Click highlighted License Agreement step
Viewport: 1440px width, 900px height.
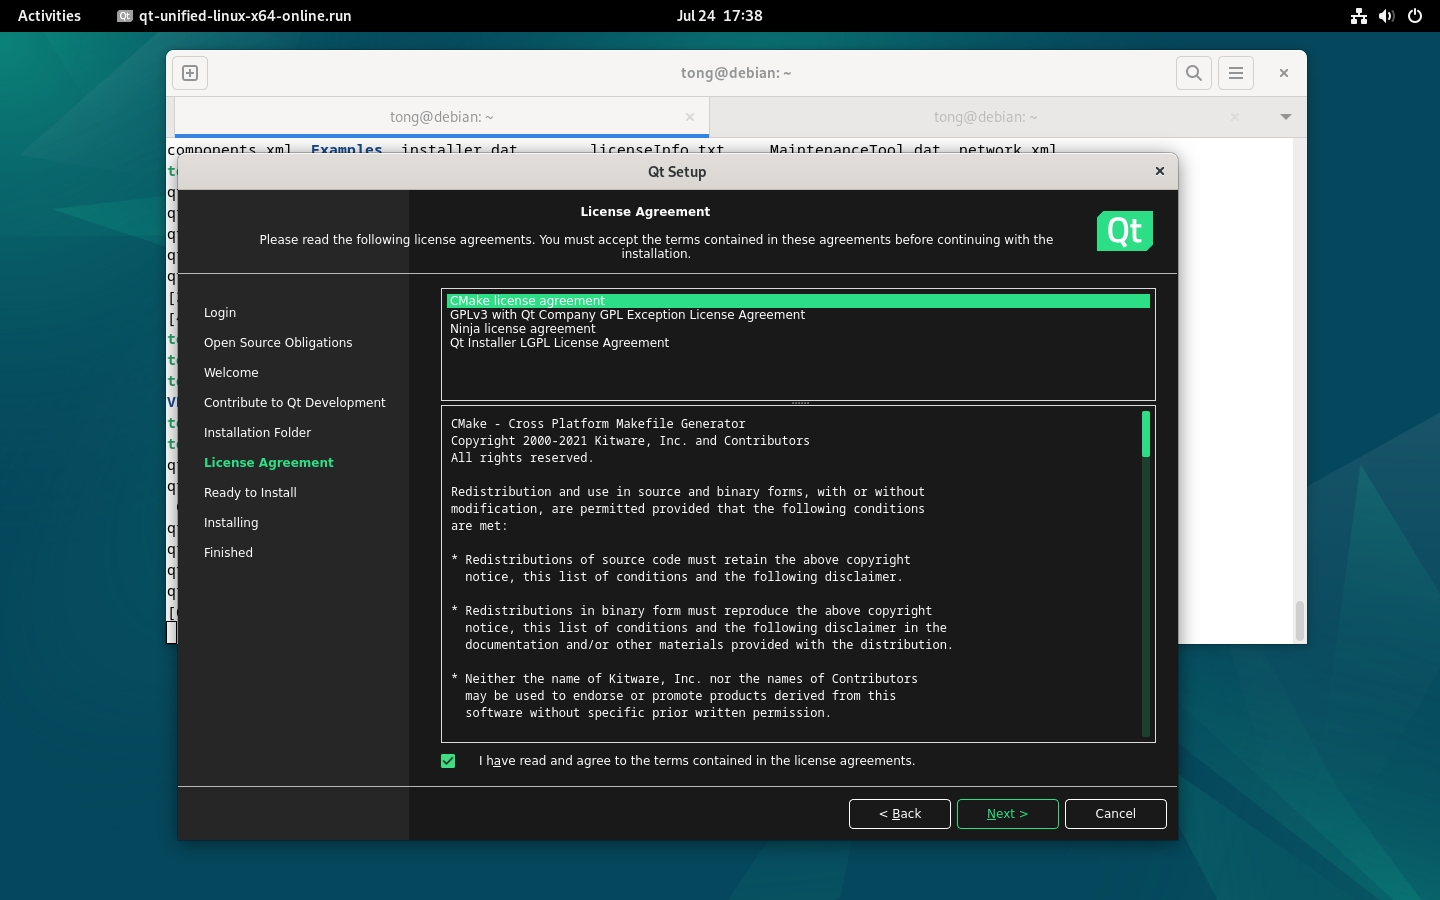click(269, 463)
